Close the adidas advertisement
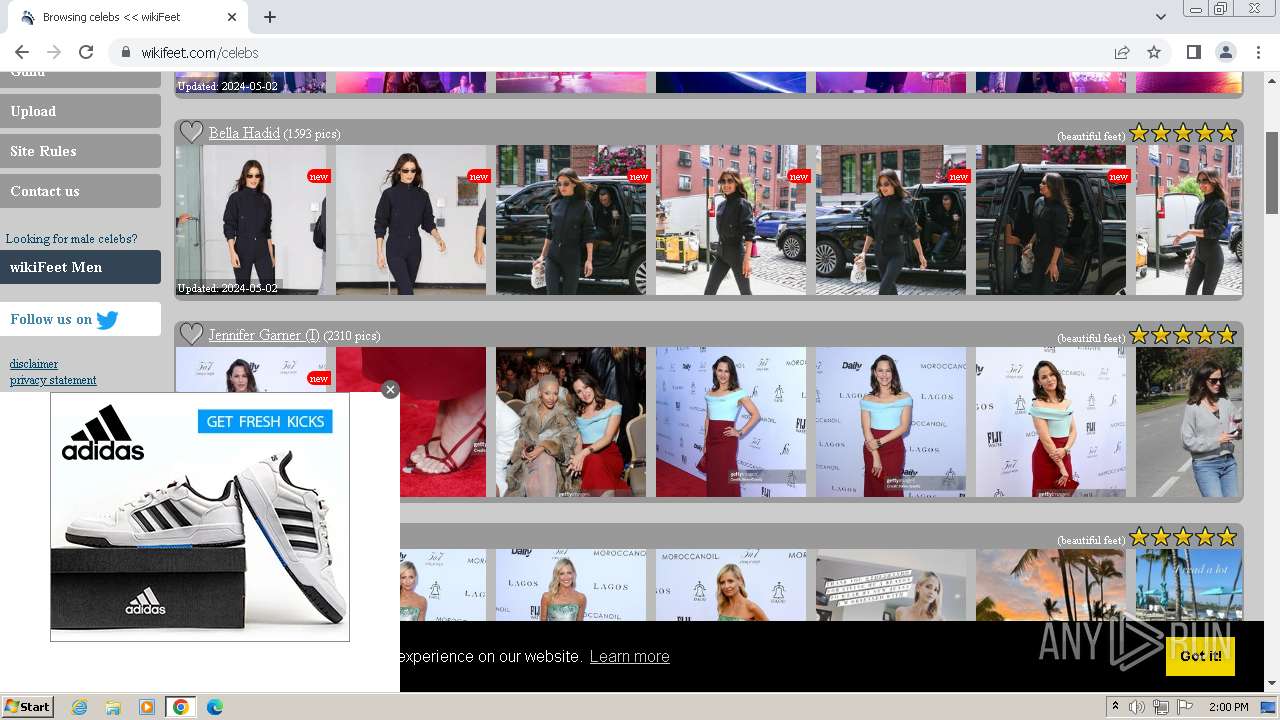 (390, 390)
